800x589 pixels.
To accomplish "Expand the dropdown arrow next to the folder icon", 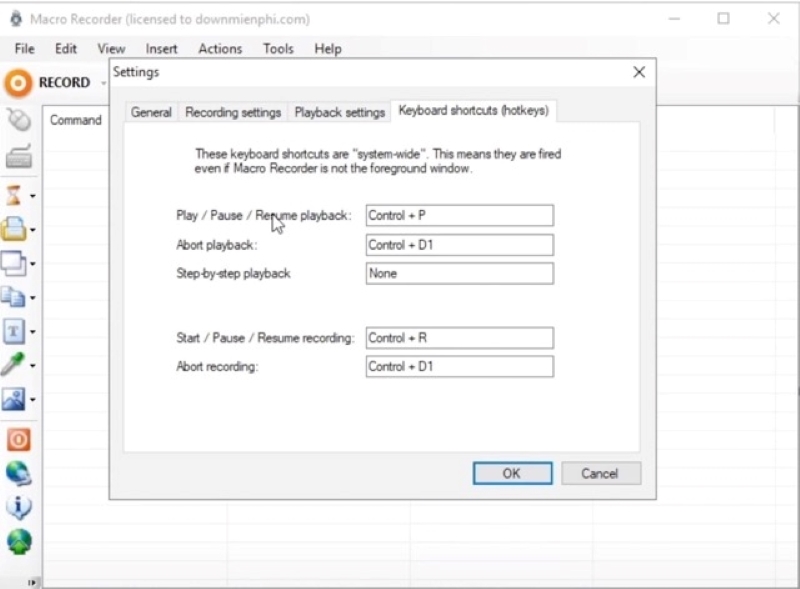I will click(x=32, y=230).
